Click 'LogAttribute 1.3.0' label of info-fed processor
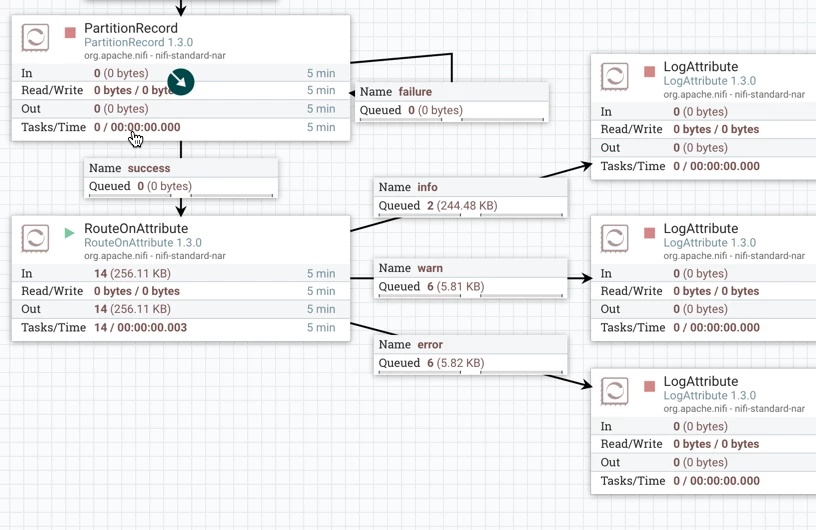Viewport: 816px width, 530px height. point(710,81)
